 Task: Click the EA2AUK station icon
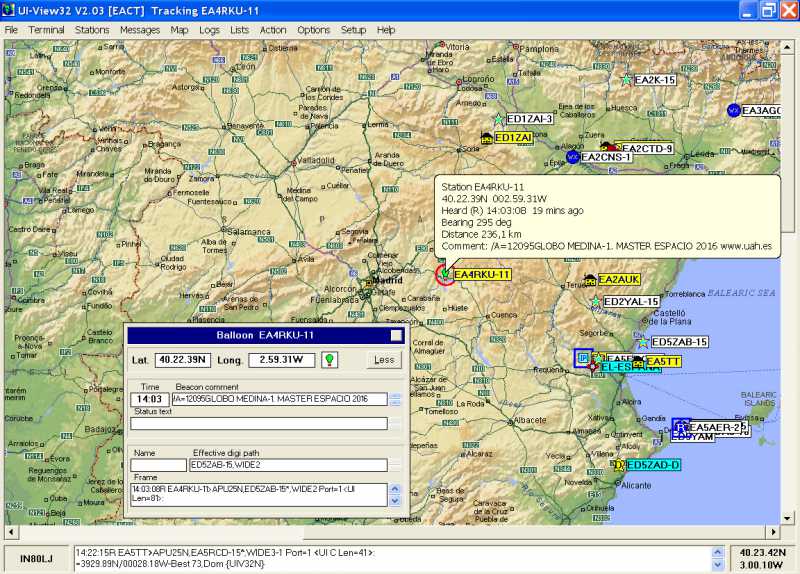coord(590,280)
